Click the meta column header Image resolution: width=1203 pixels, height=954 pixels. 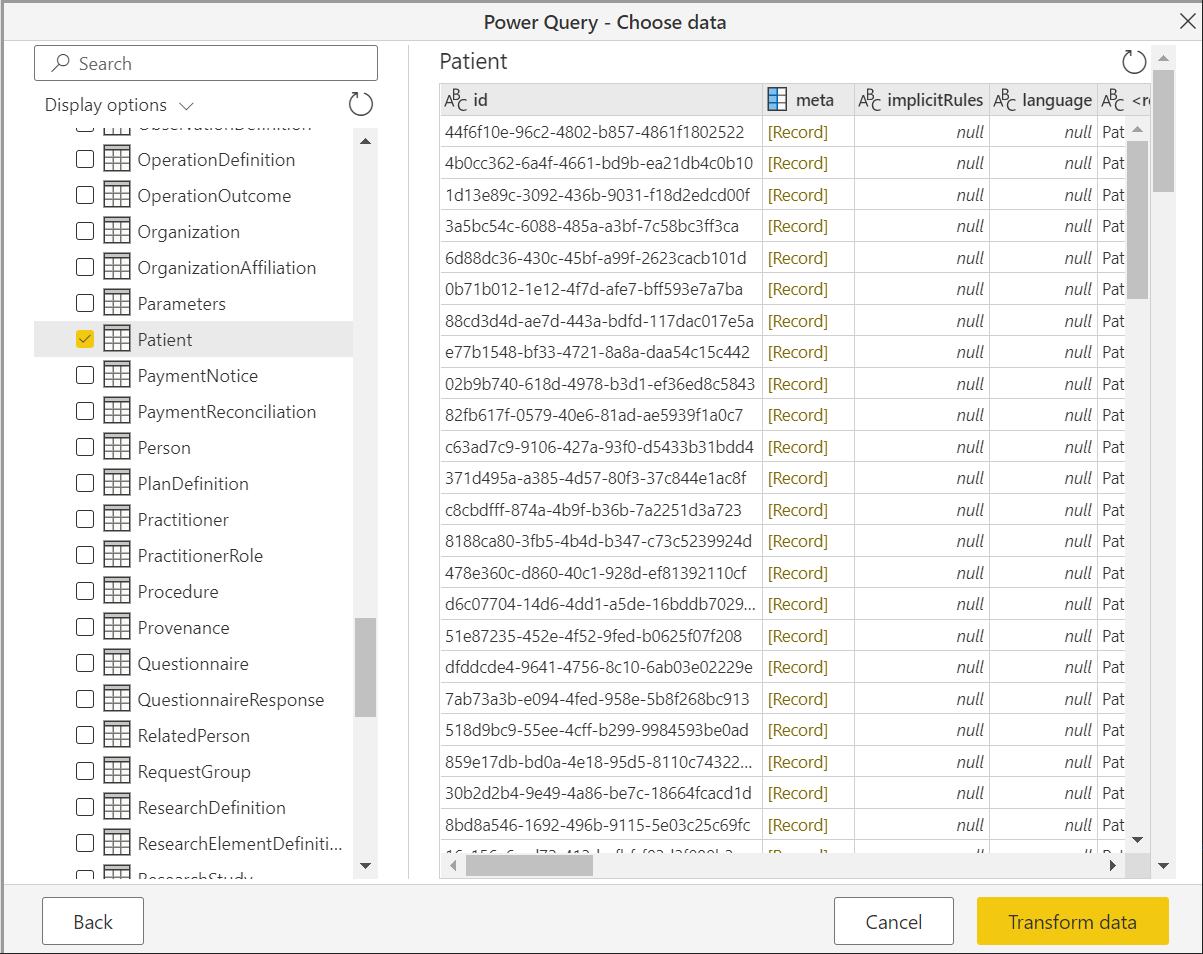[808, 100]
